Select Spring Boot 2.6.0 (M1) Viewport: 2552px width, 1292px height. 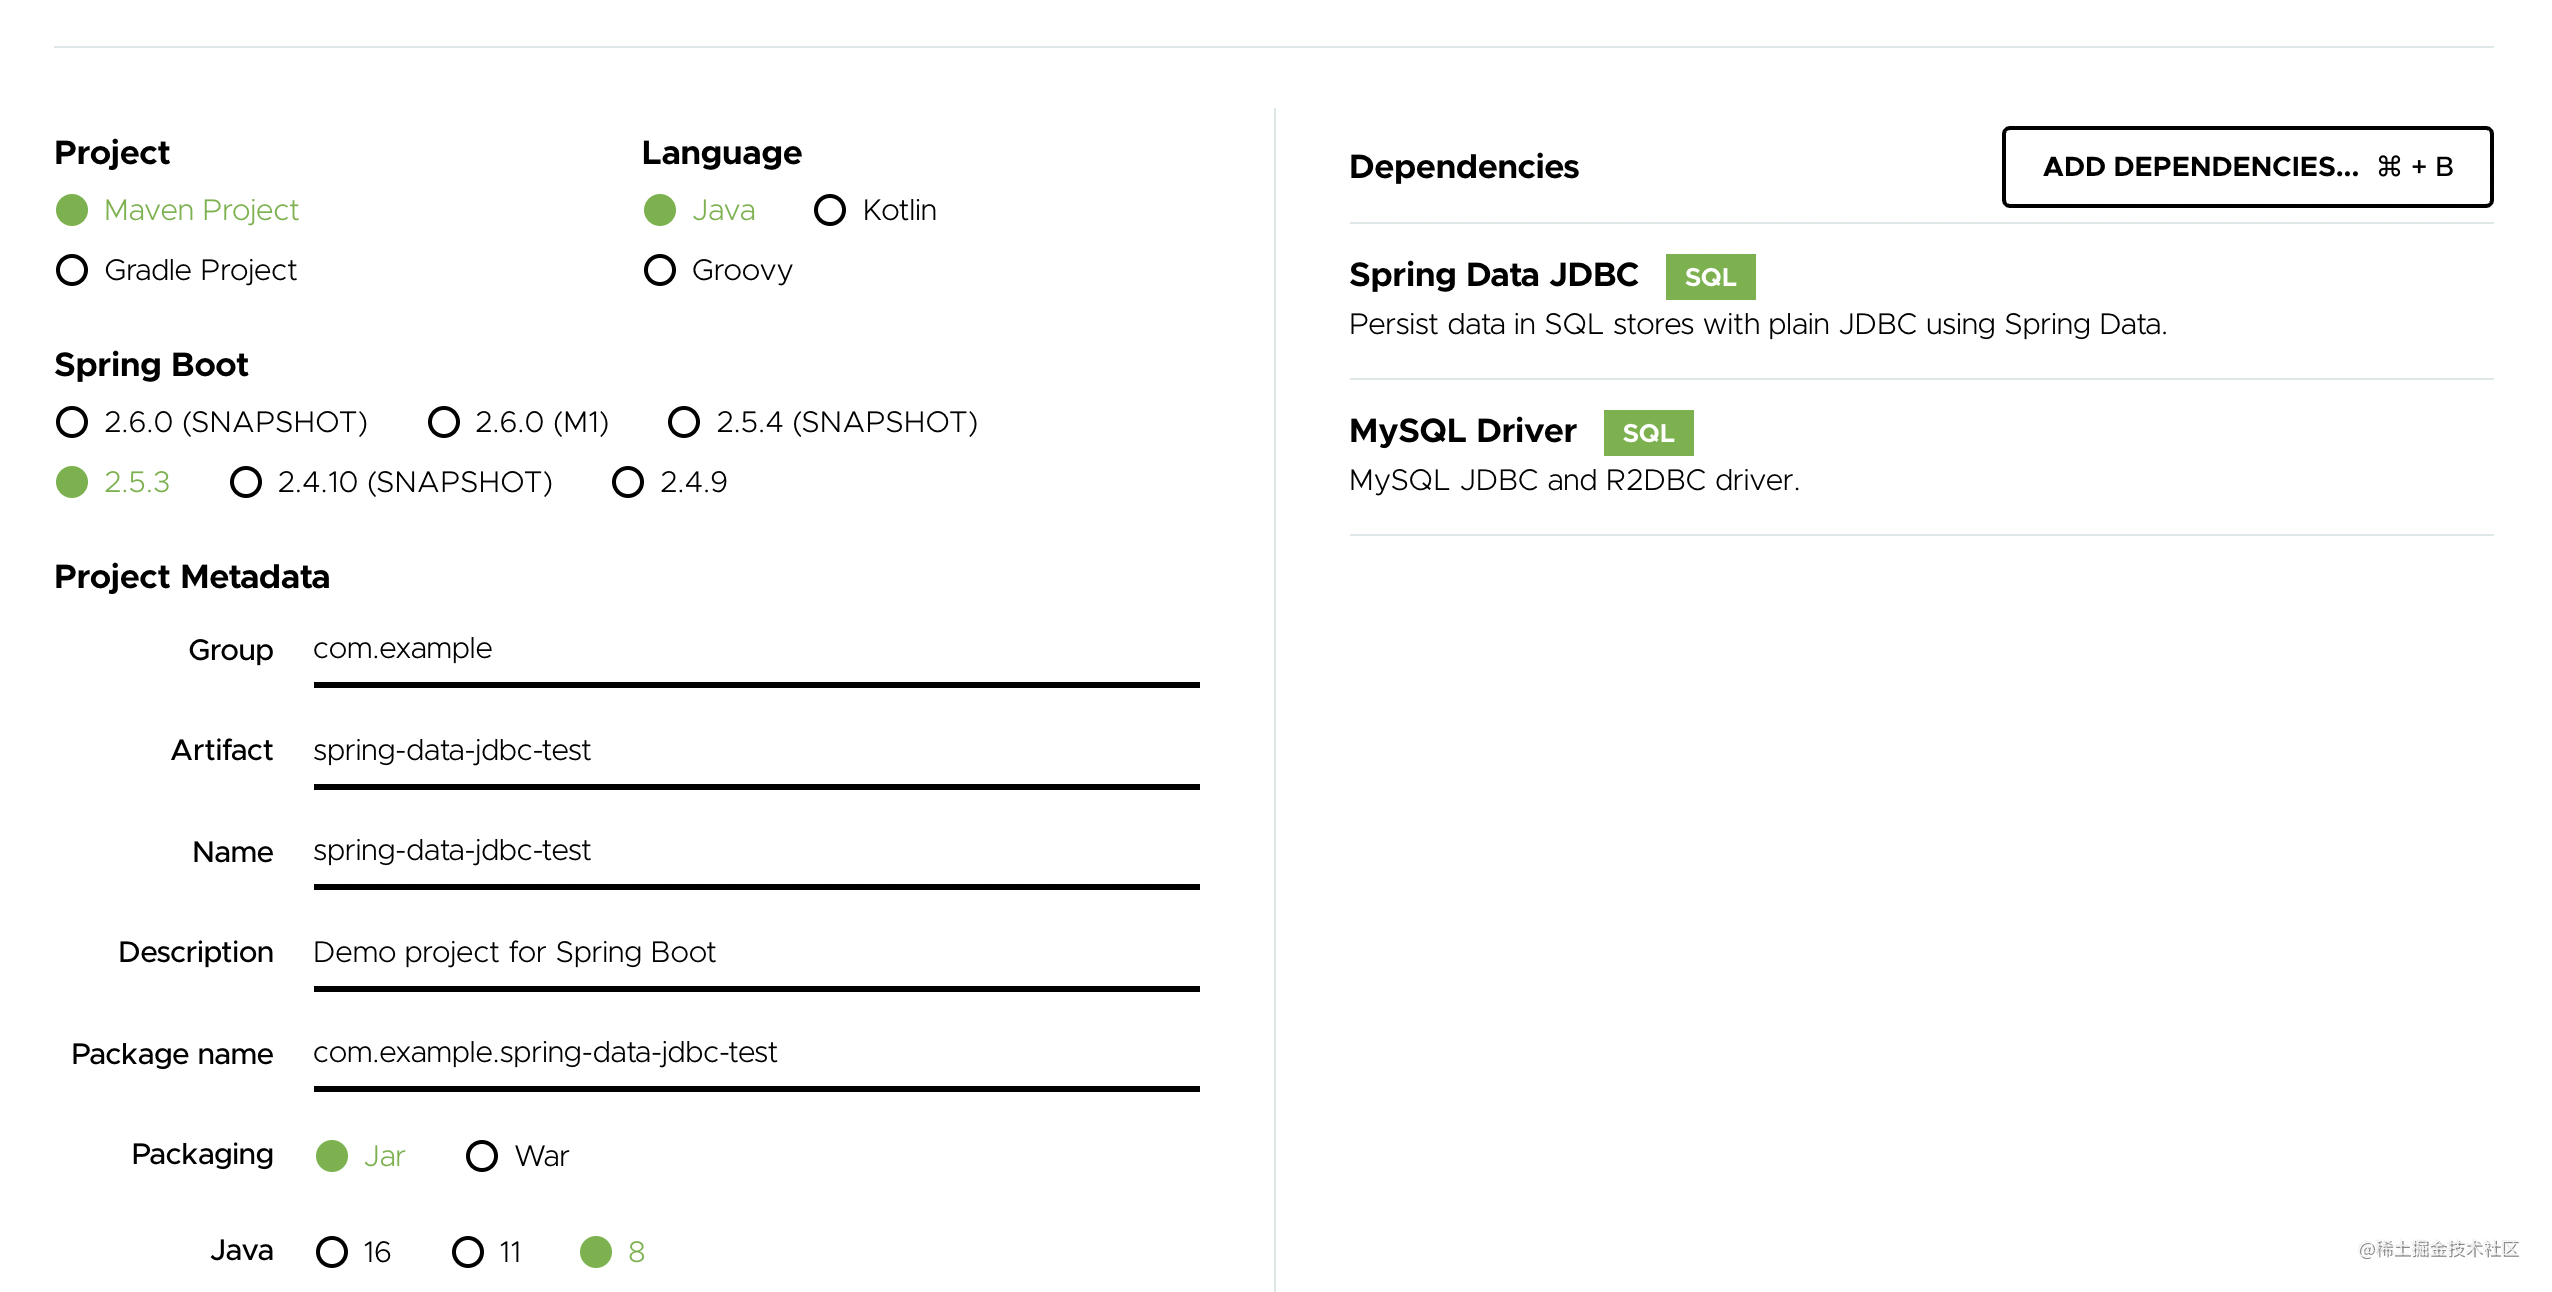443,422
